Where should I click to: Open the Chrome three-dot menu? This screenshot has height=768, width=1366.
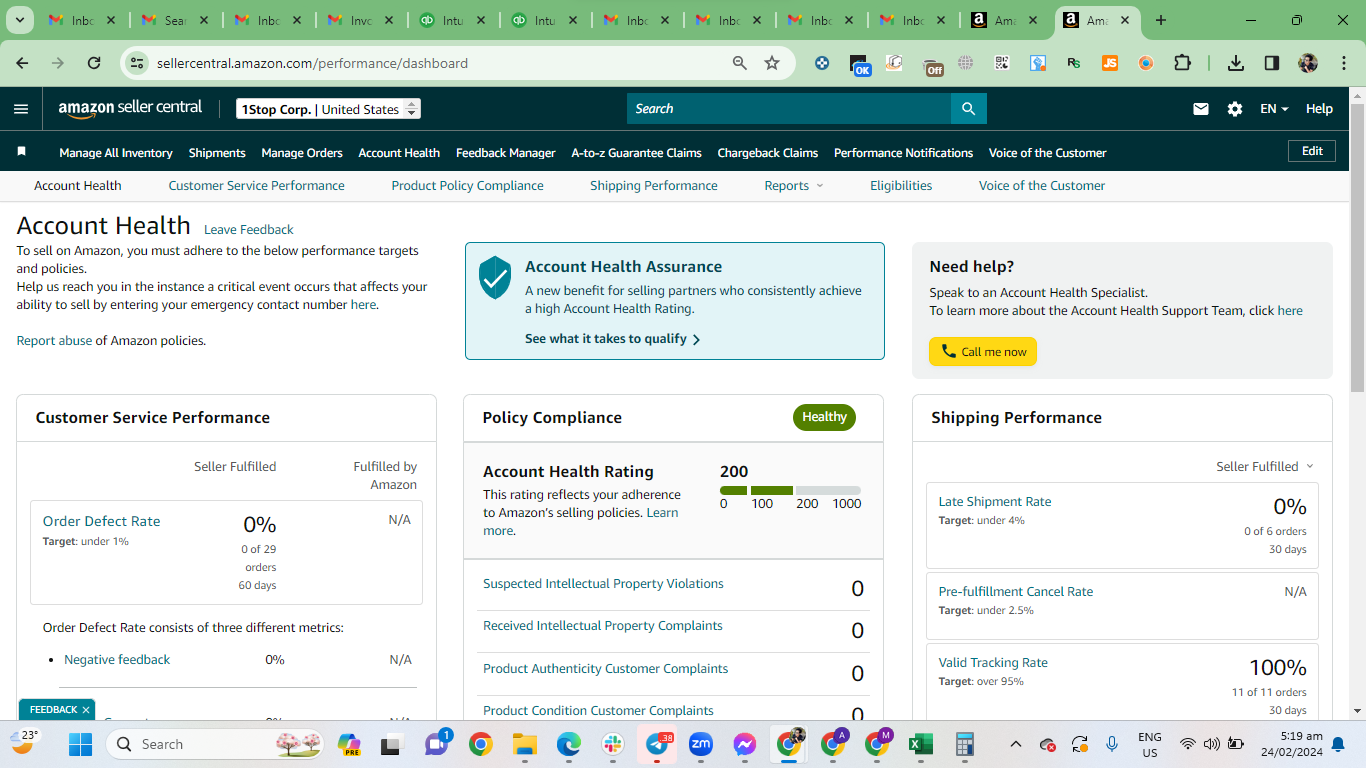click(x=1342, y=63)
